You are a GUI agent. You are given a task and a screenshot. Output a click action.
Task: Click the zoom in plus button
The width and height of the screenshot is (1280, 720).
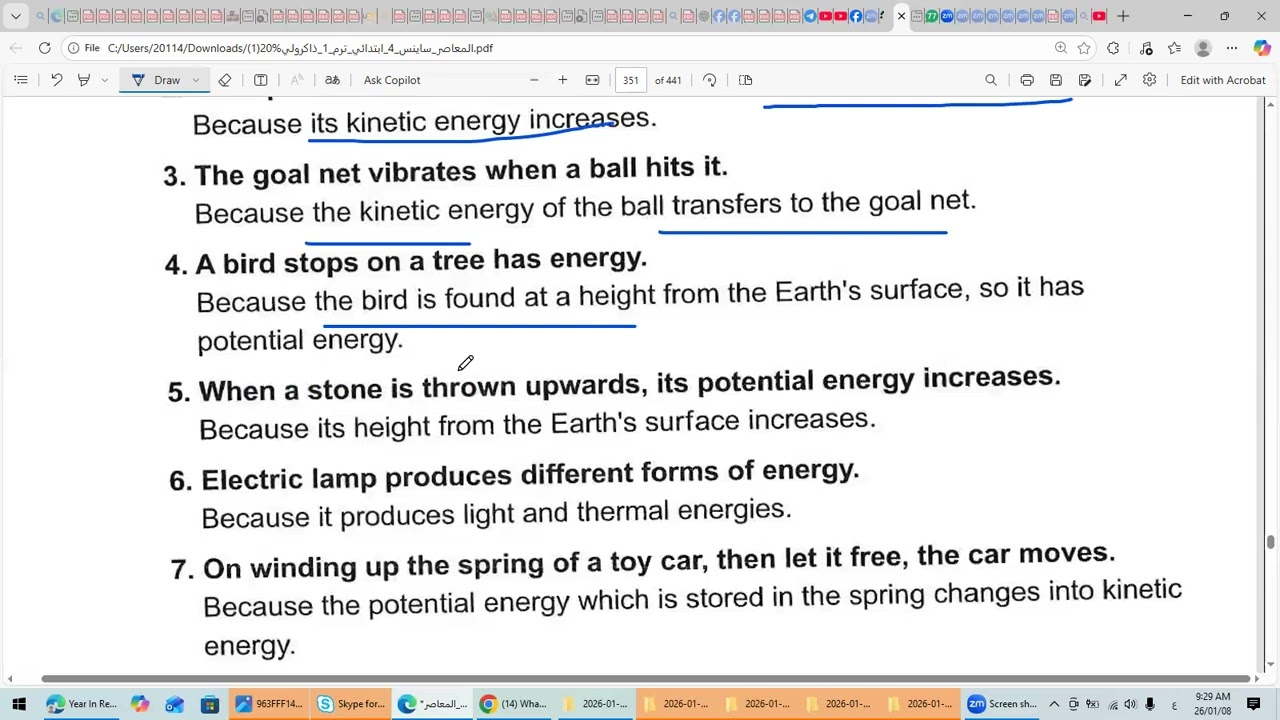(563, 80)
